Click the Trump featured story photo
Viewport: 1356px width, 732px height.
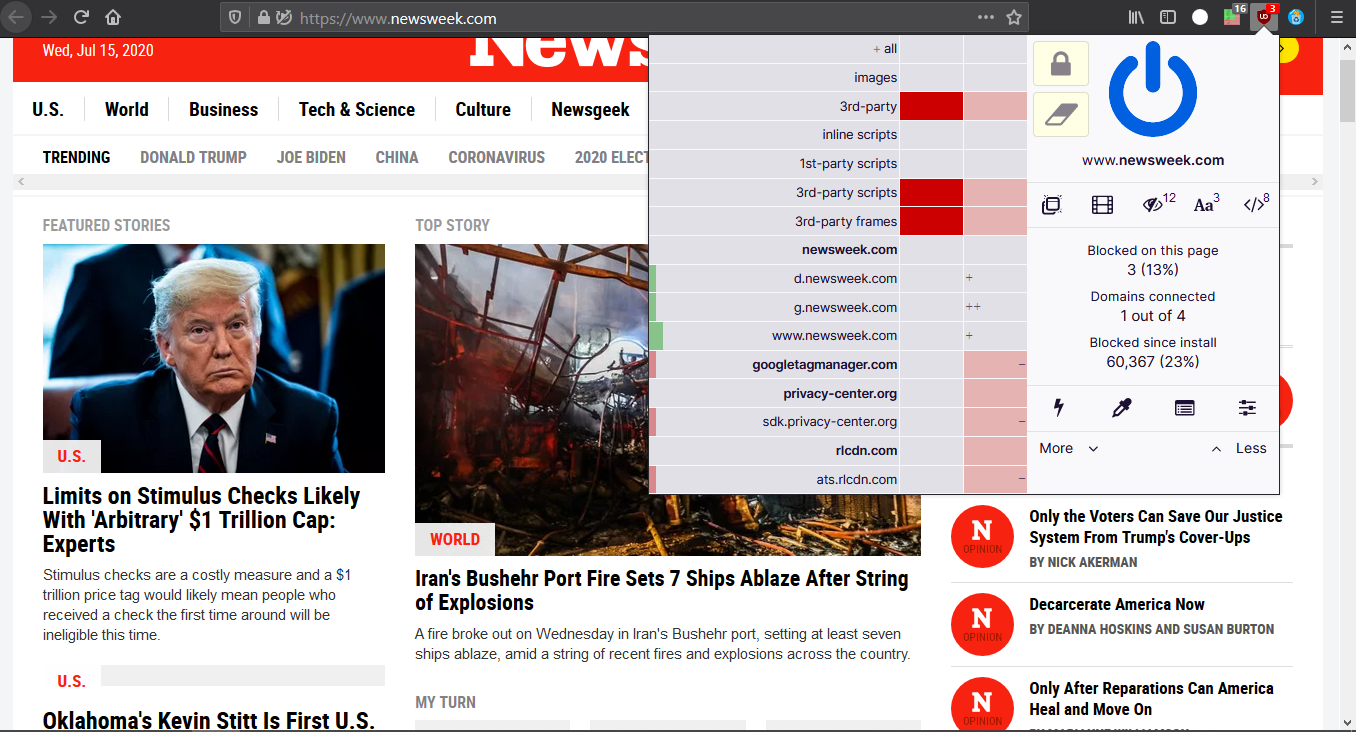[x=214, y=358]
